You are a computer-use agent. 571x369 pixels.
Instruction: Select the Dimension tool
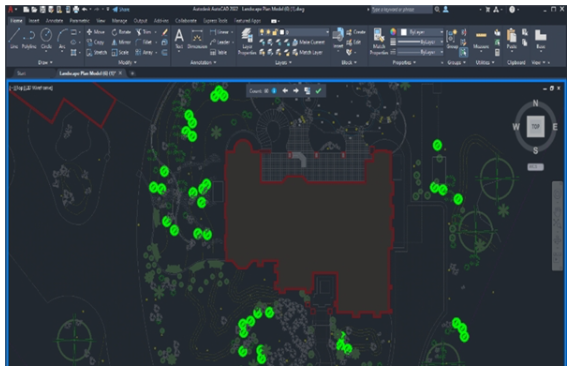pos(197,38)
